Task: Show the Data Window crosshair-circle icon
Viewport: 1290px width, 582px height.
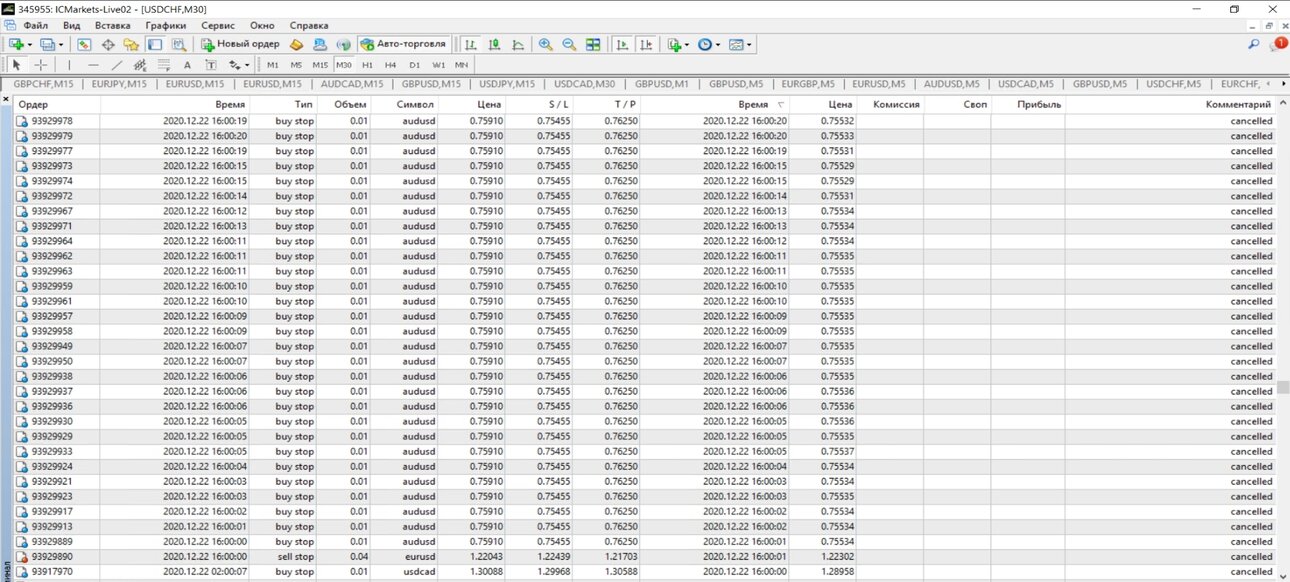Action: [108, 44]
